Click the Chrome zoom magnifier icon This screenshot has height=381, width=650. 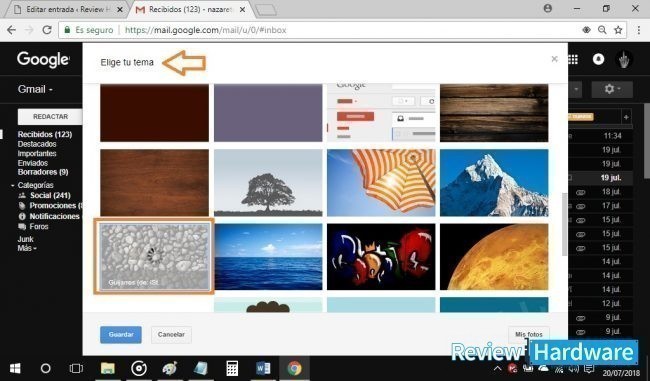[602, 30]
